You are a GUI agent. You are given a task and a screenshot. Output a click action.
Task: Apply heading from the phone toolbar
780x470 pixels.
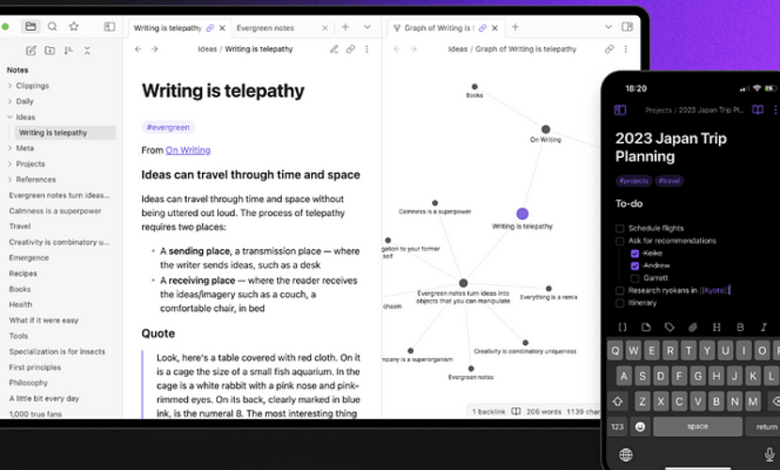click(x=716, y=327)
